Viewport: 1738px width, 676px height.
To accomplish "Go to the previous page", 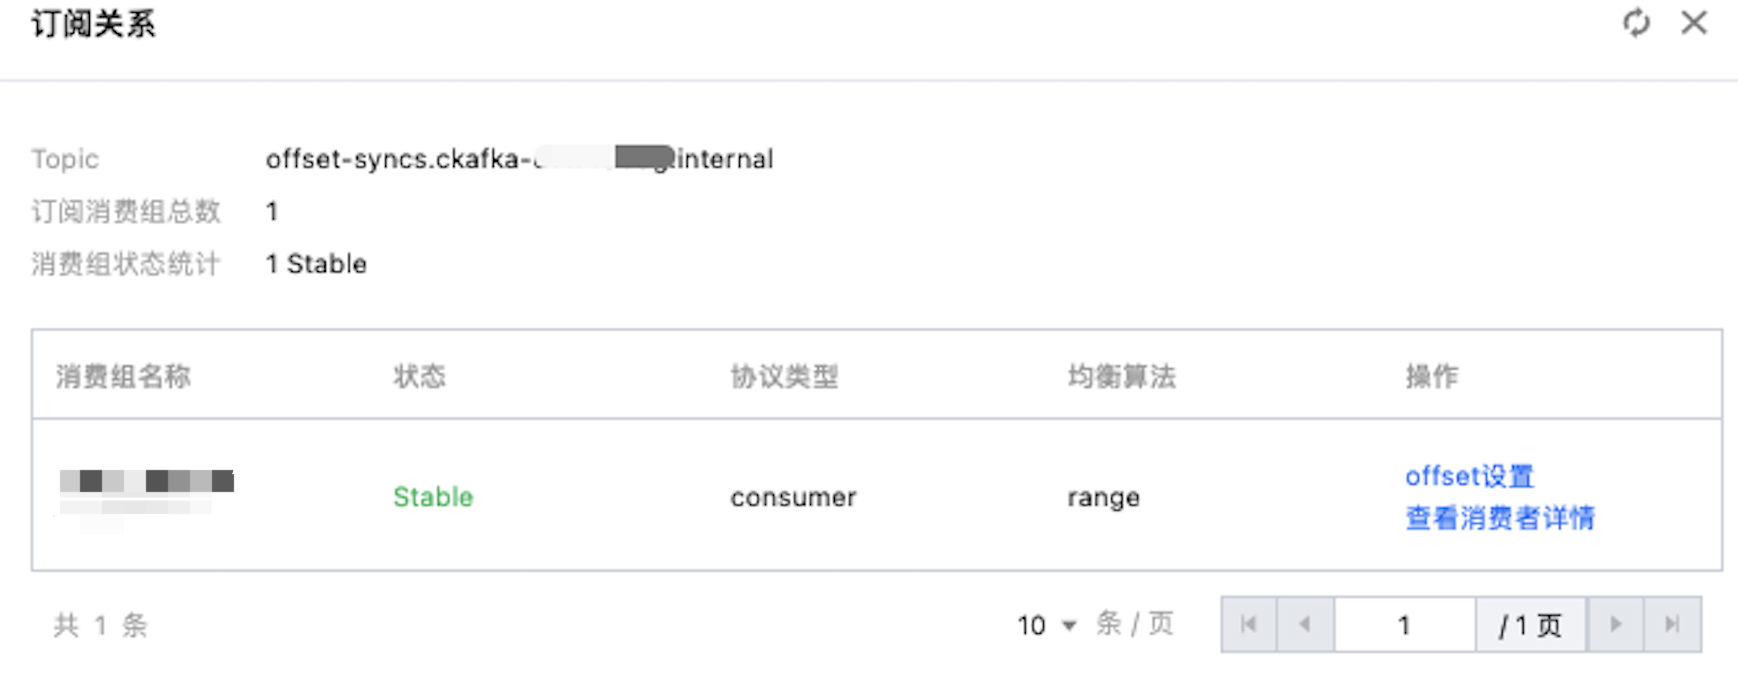I will tap(1305, 625).
